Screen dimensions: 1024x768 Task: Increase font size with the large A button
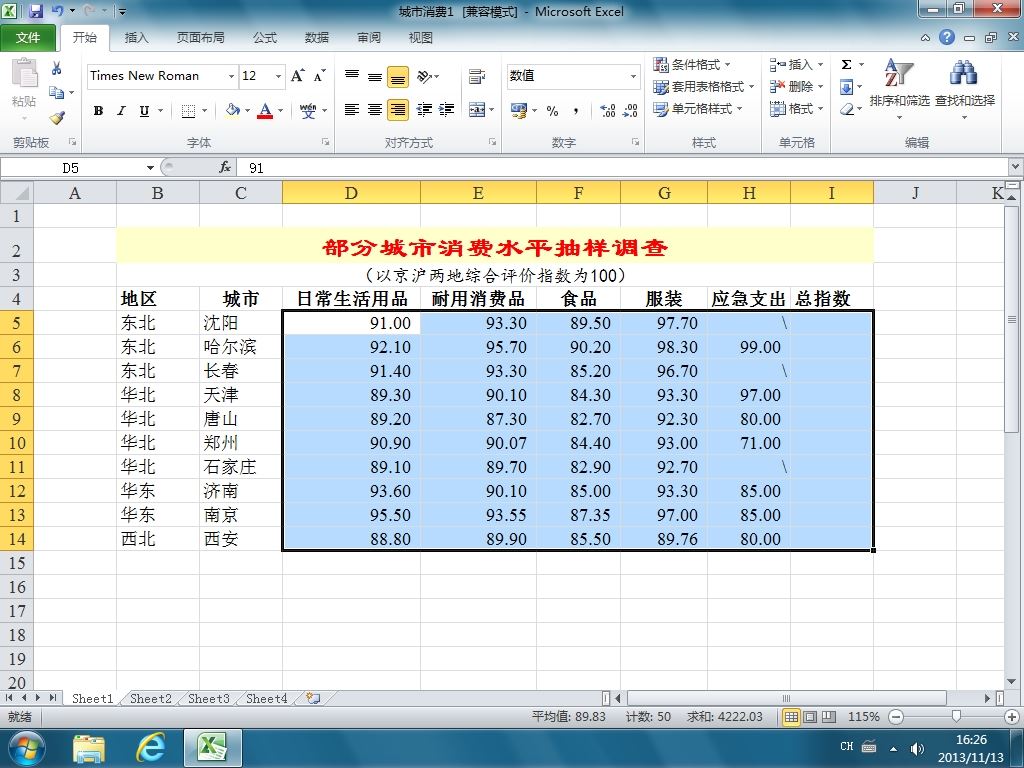[297, 76]
